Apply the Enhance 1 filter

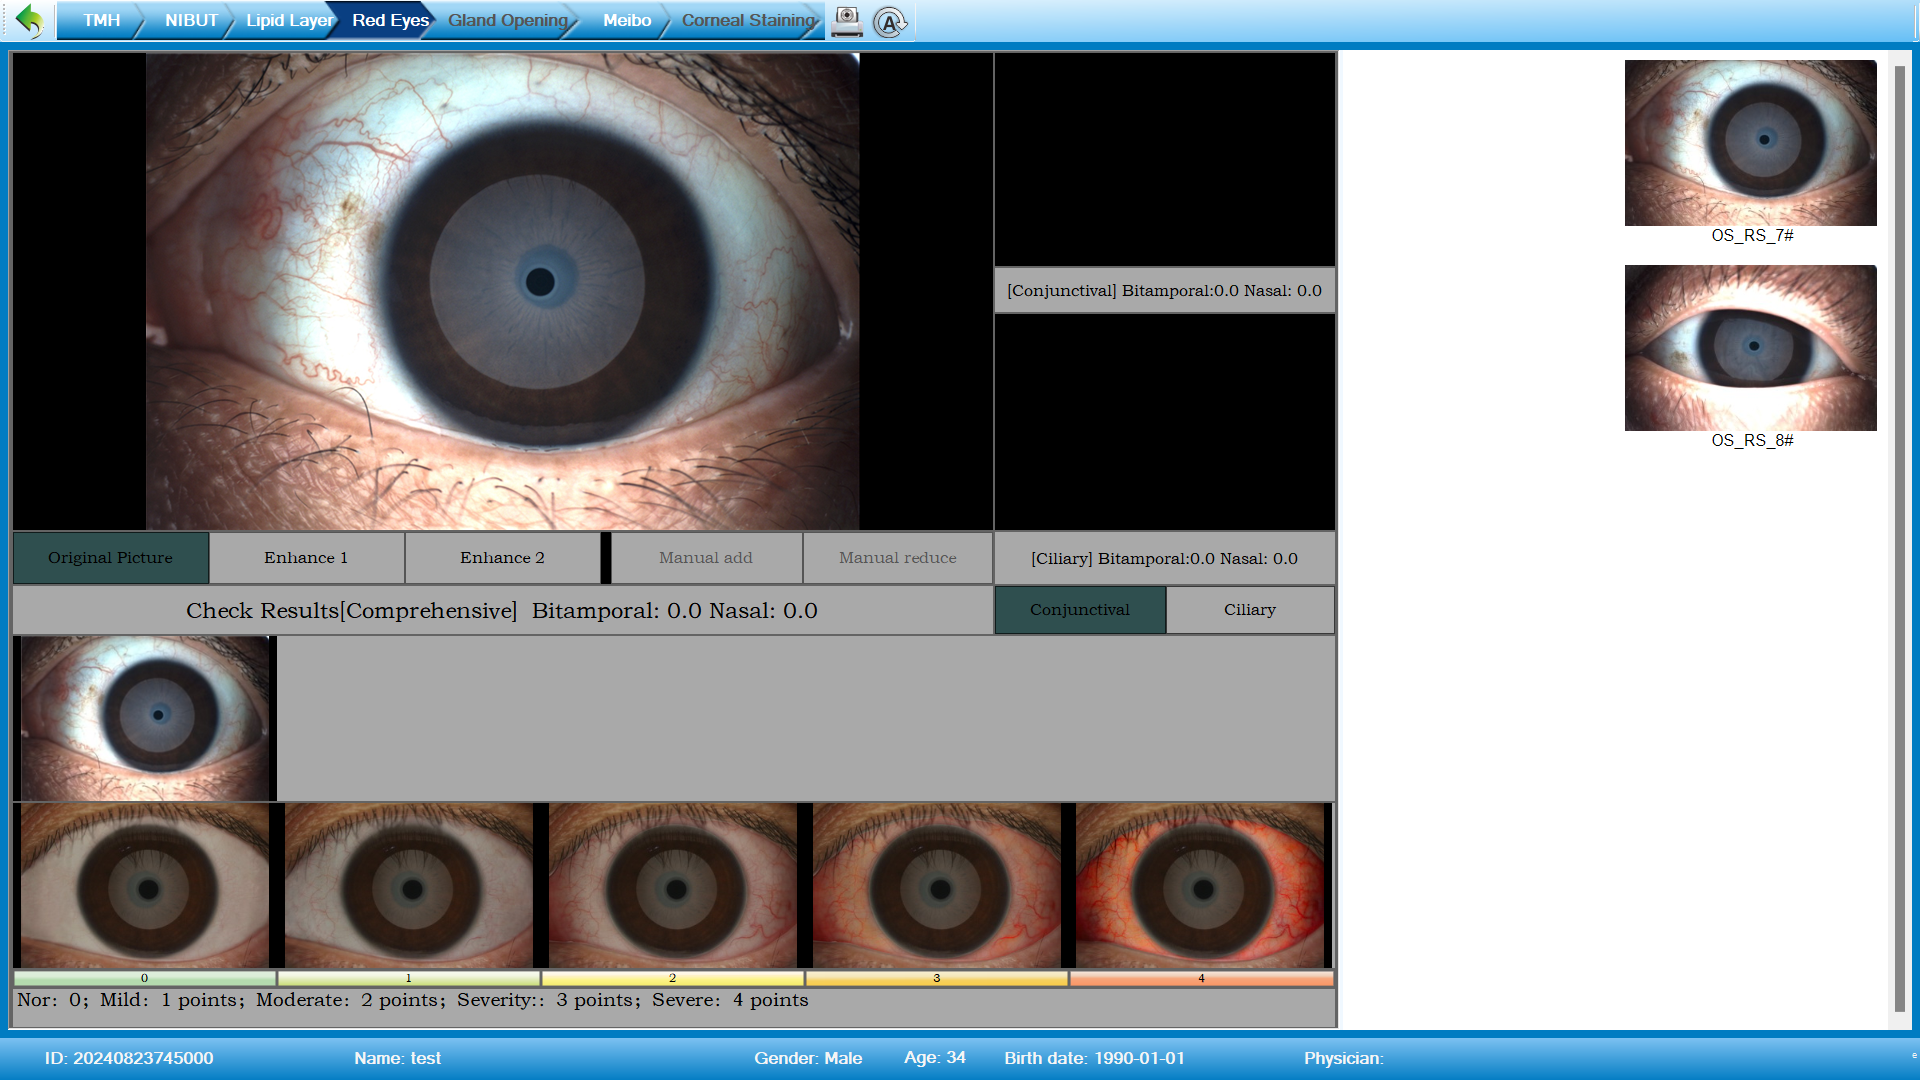(306, 557)
